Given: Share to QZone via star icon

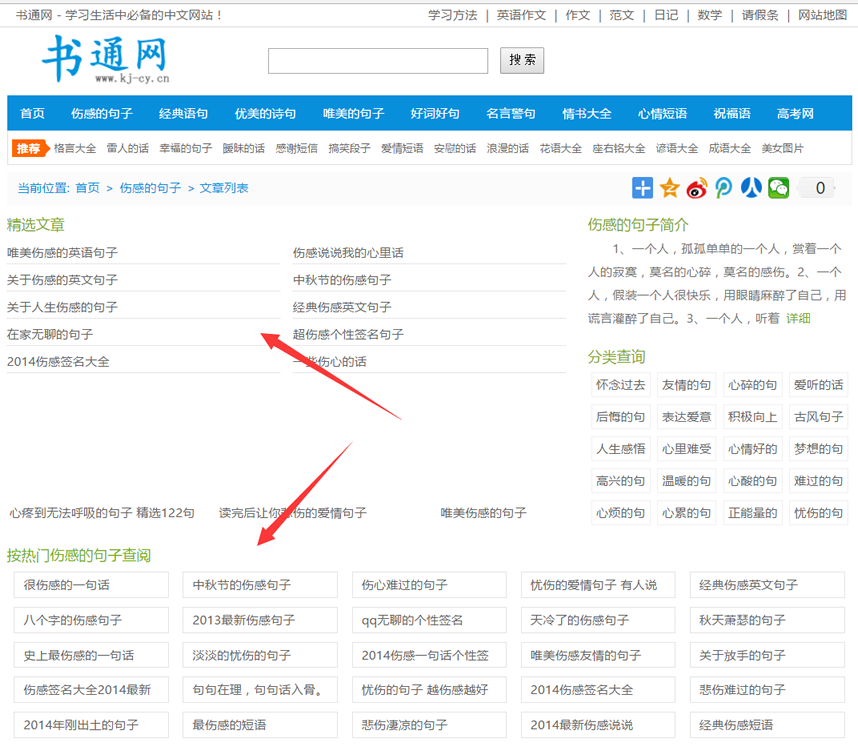Looking at the screenshot, I should click(x=669, y=188).
